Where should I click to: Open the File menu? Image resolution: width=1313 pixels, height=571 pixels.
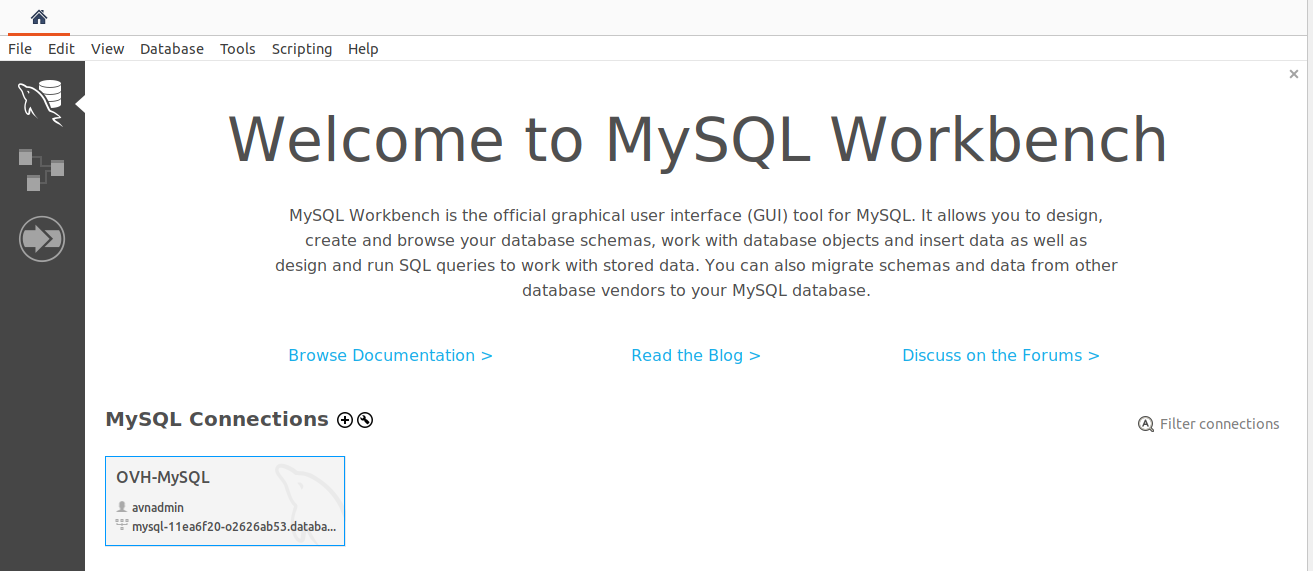(x=20, y=49)
